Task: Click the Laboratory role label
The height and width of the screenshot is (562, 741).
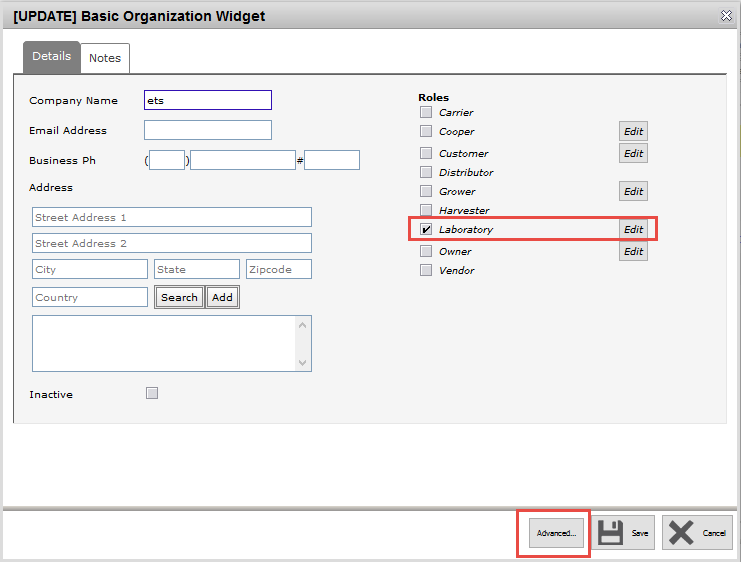Action: 466,230
